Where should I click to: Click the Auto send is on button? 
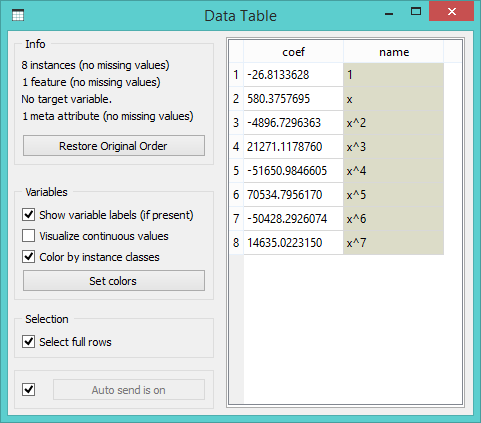[x=129, y=390]
